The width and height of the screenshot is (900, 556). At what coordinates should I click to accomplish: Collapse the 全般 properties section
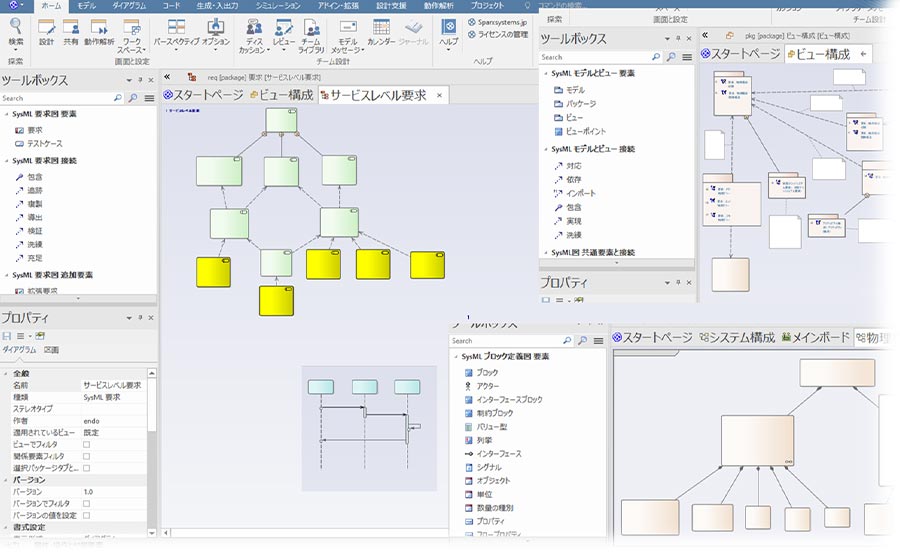[7, 372]
